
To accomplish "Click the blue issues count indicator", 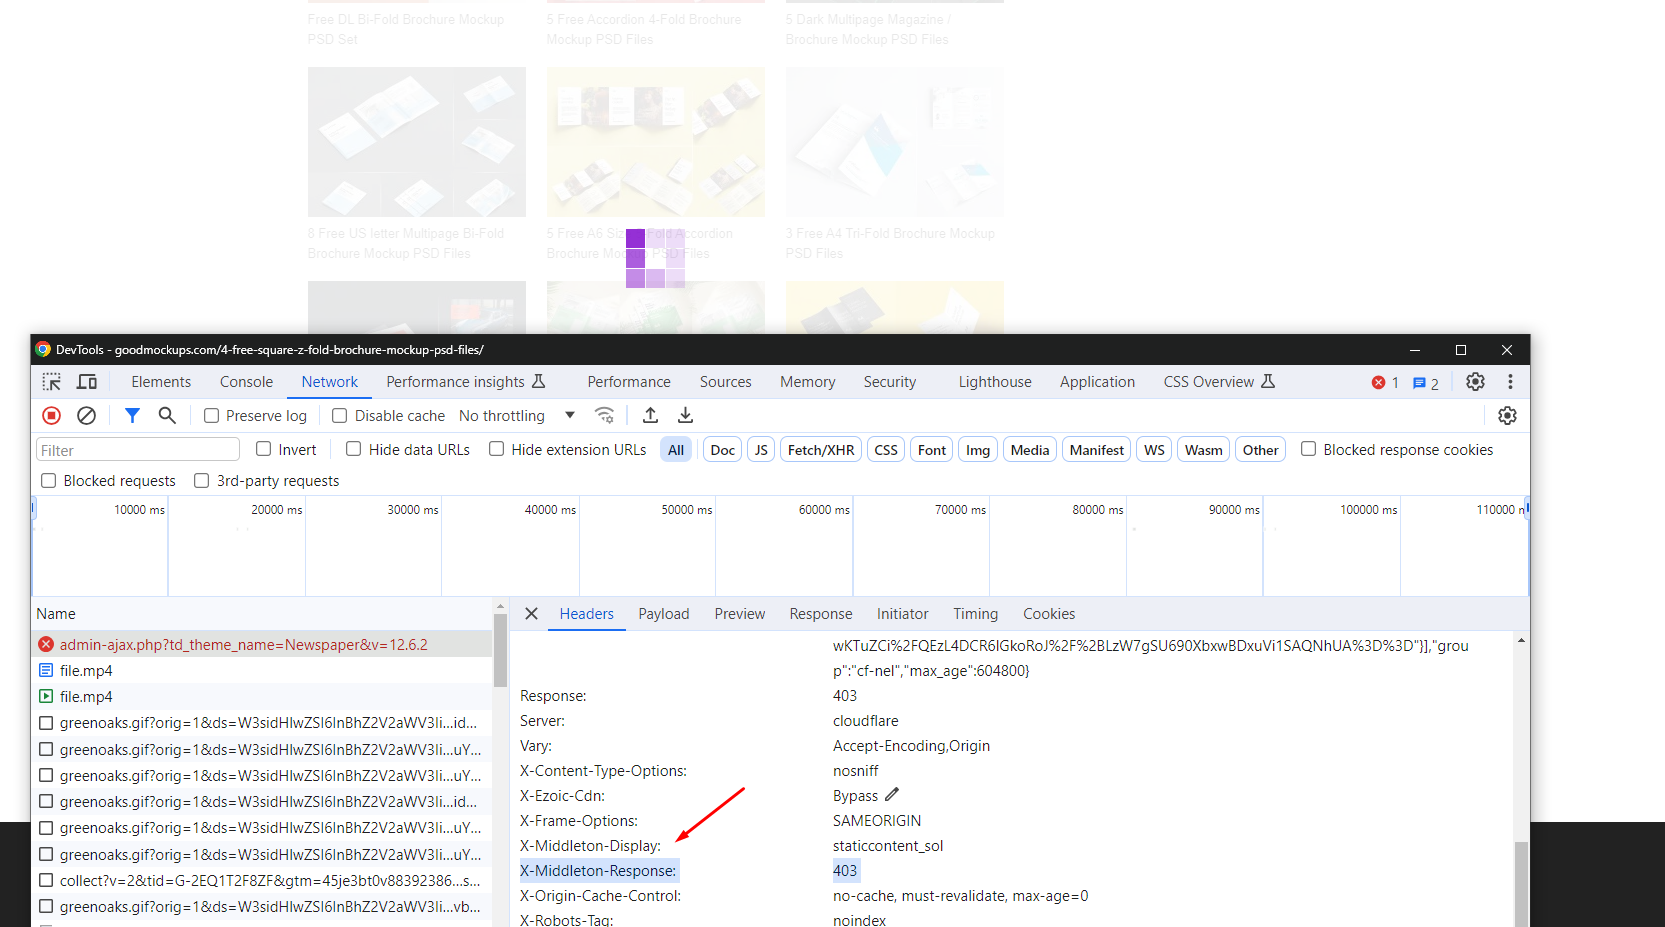I will [1425, 383].
